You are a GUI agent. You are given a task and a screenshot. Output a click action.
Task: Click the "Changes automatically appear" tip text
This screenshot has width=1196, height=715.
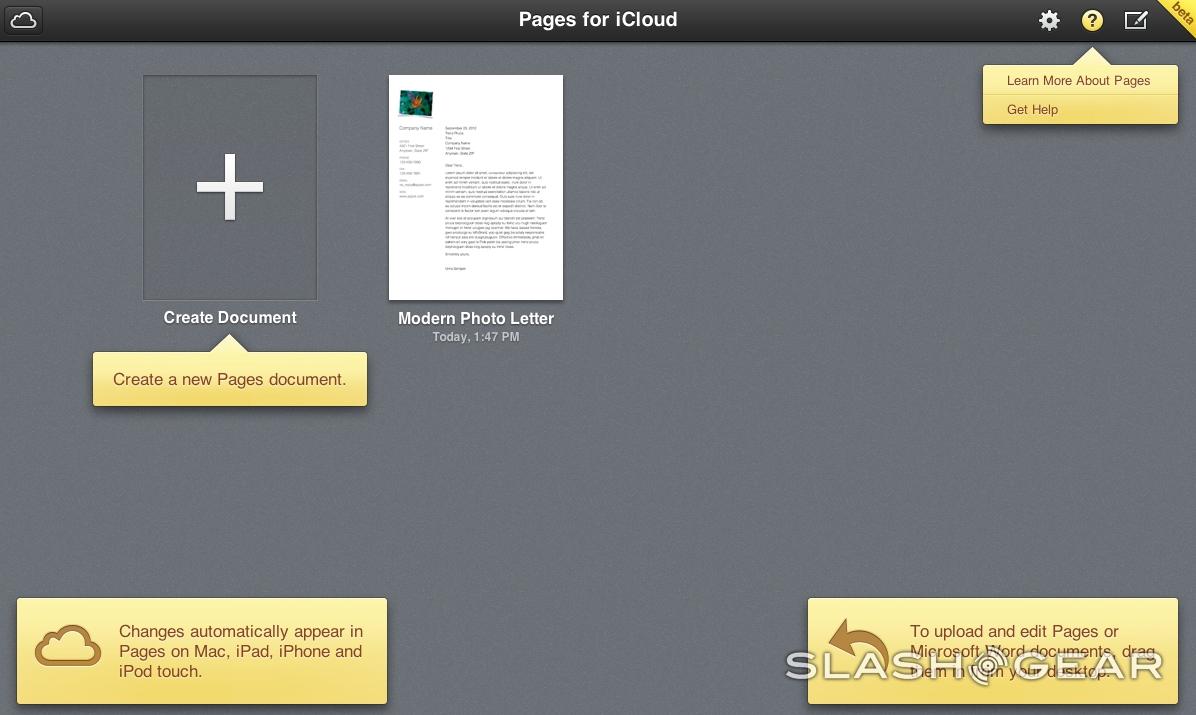coord(240,651)
